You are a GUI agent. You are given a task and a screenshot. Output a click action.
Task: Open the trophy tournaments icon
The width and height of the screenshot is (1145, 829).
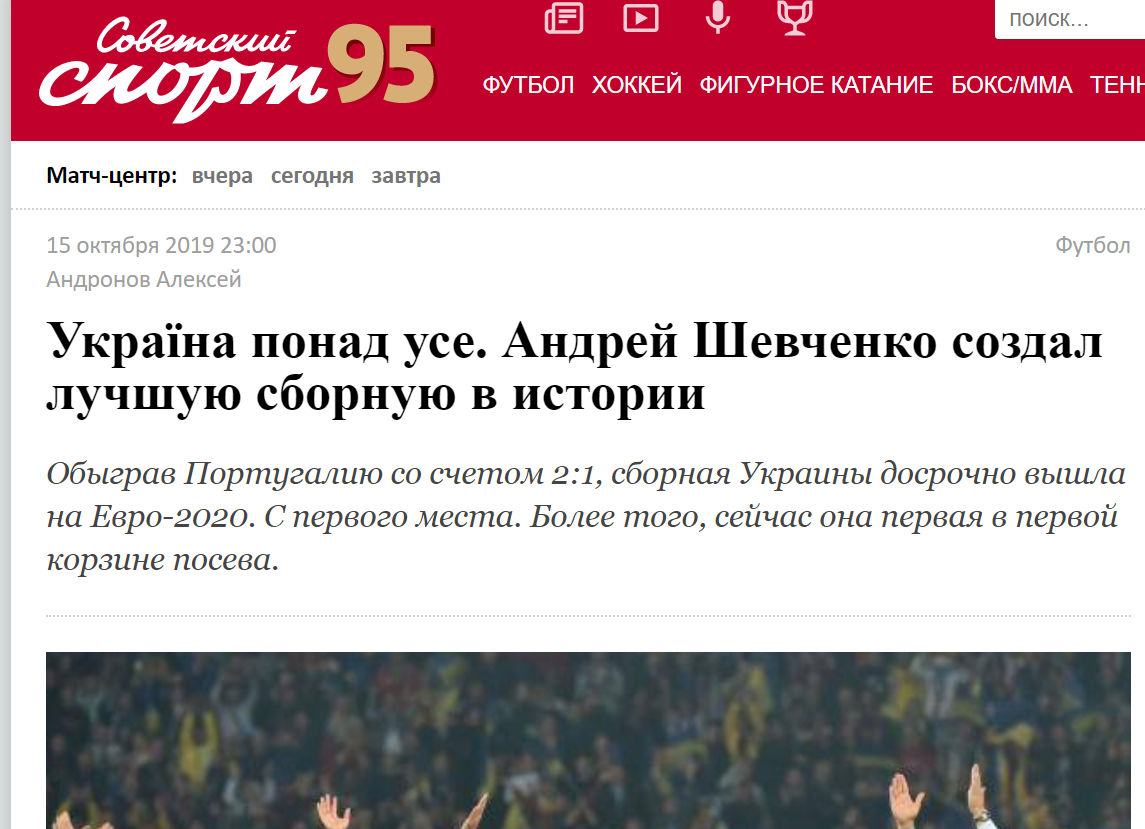(x=794, y=18)
